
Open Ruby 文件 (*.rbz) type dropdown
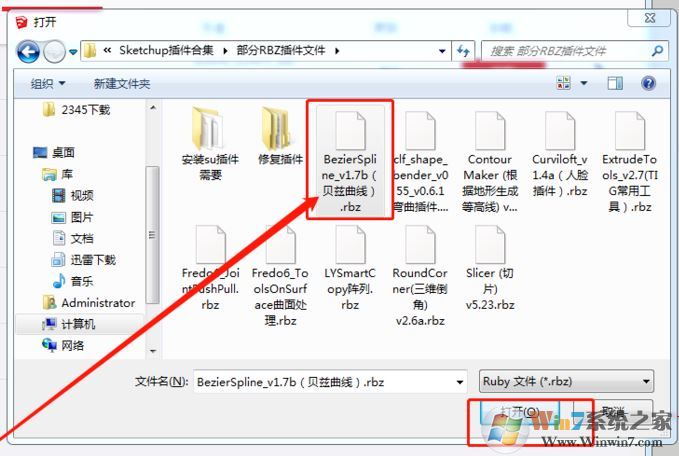point(566,381)
